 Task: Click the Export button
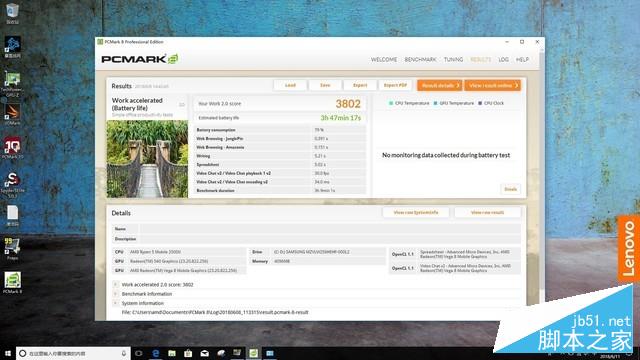(360, 85)
